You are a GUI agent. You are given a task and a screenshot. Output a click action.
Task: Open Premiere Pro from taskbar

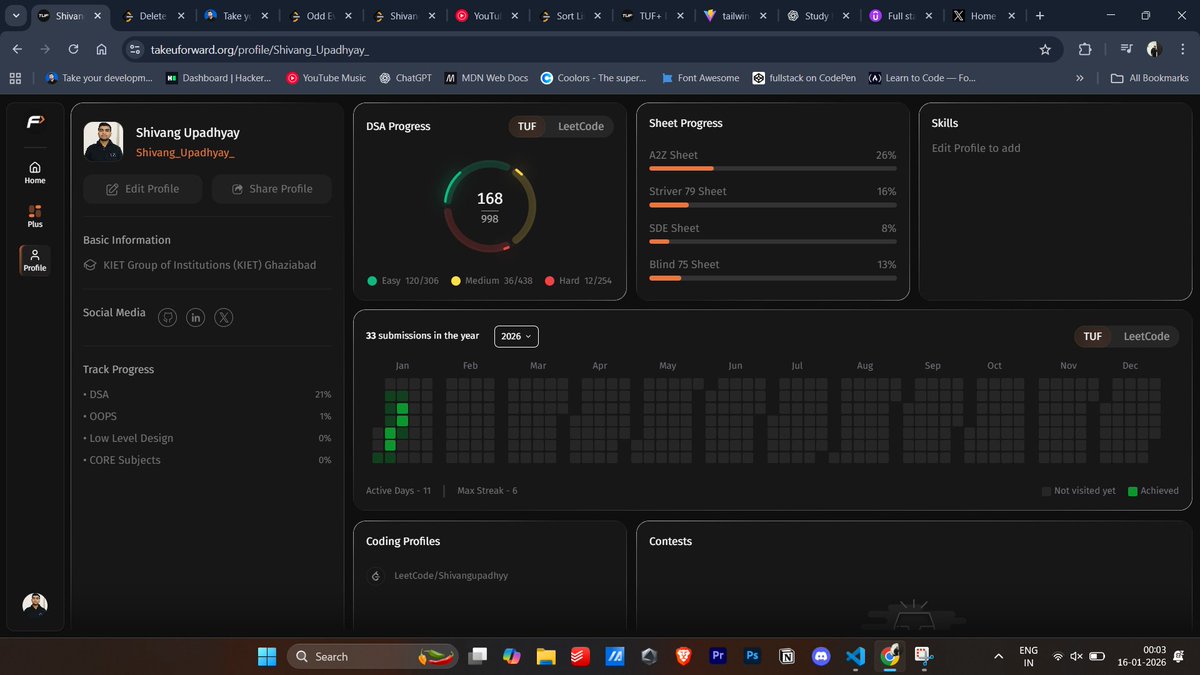pyautogui.click(x=717, y=656)
